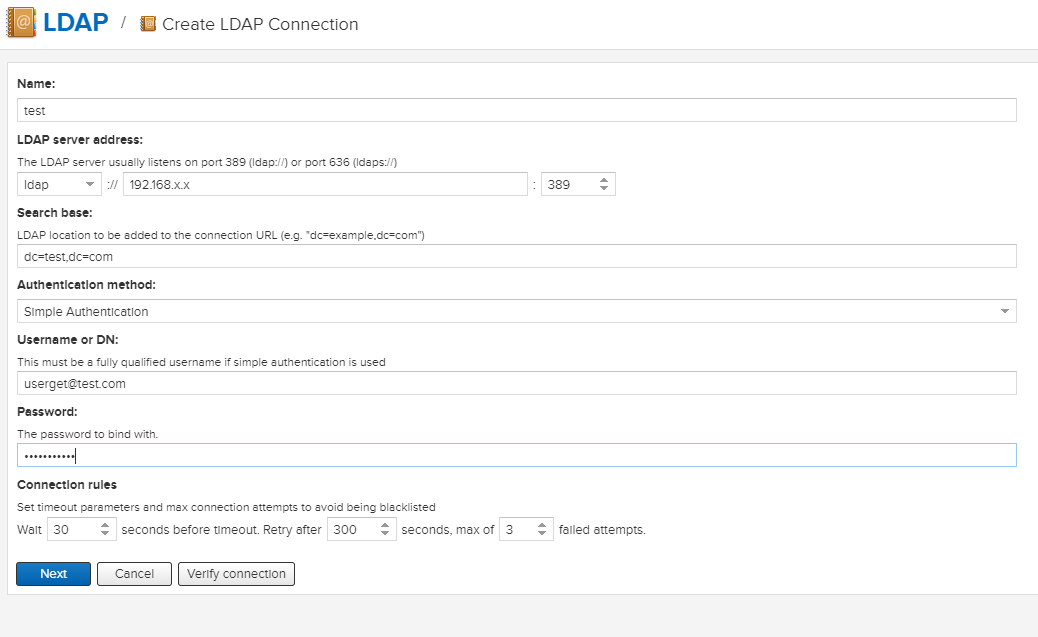1038x637 pixels.
Task: Expand the Authentication method dropdown
Action: point(516,311)
